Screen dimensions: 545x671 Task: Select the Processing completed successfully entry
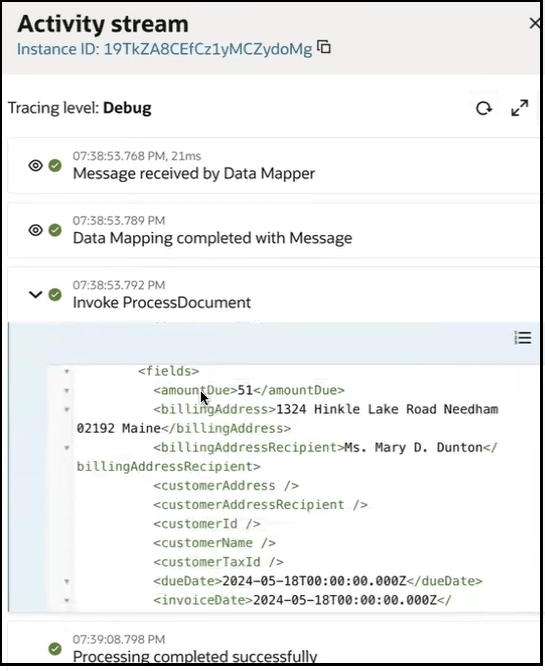[273, 644]
